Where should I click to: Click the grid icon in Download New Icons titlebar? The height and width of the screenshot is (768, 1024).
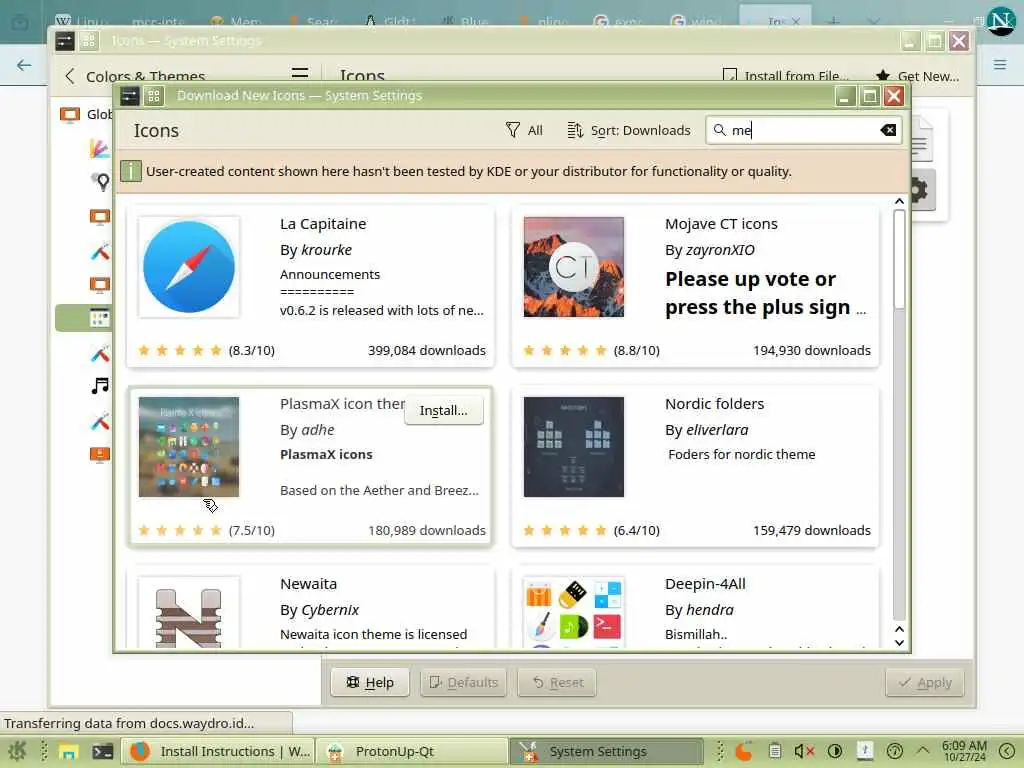coord(154,96)
